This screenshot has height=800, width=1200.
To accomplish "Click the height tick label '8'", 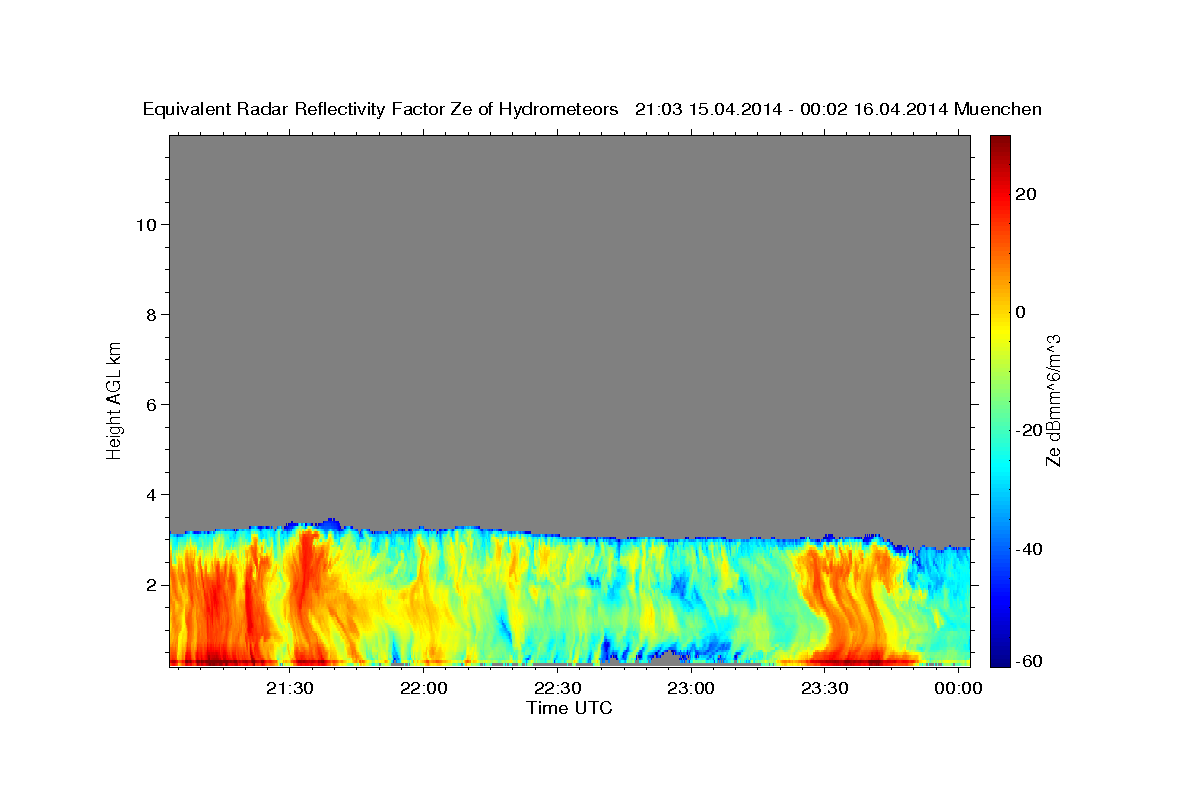I will [x=152, y=314].
